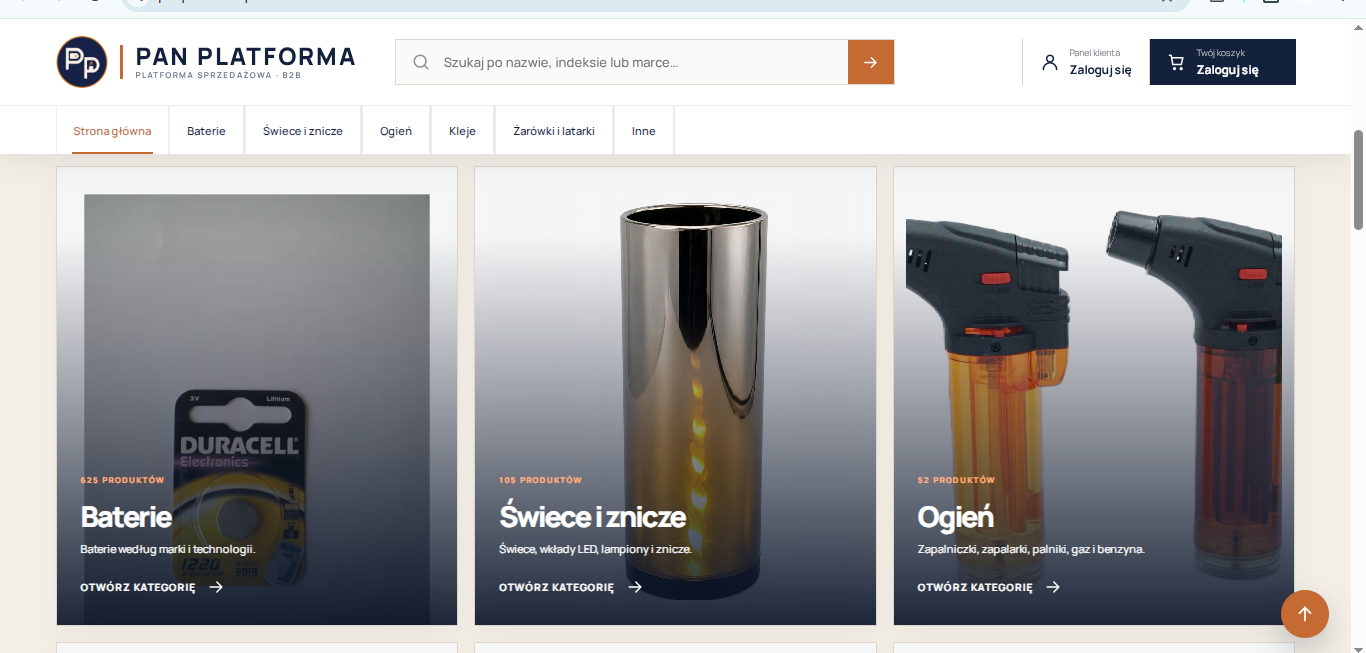
Task: Click the 'Platforma sprzedażowa · B2B' tagline
Action: point(218,76)
